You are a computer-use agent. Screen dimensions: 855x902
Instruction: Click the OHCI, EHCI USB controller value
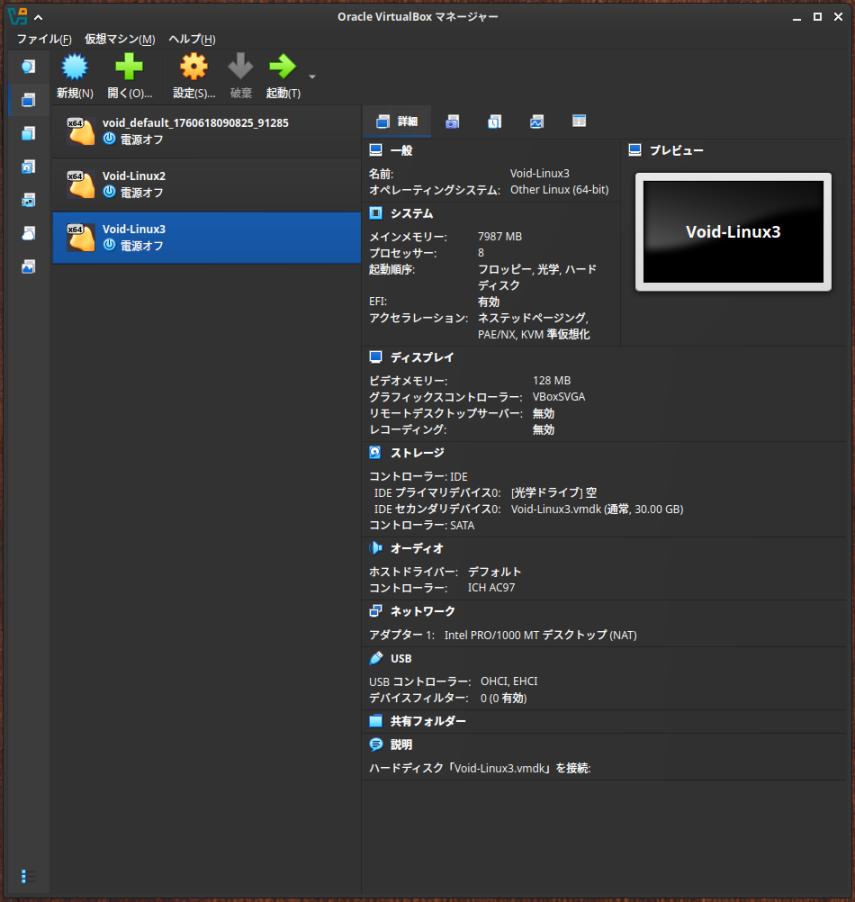pos(509,681)
